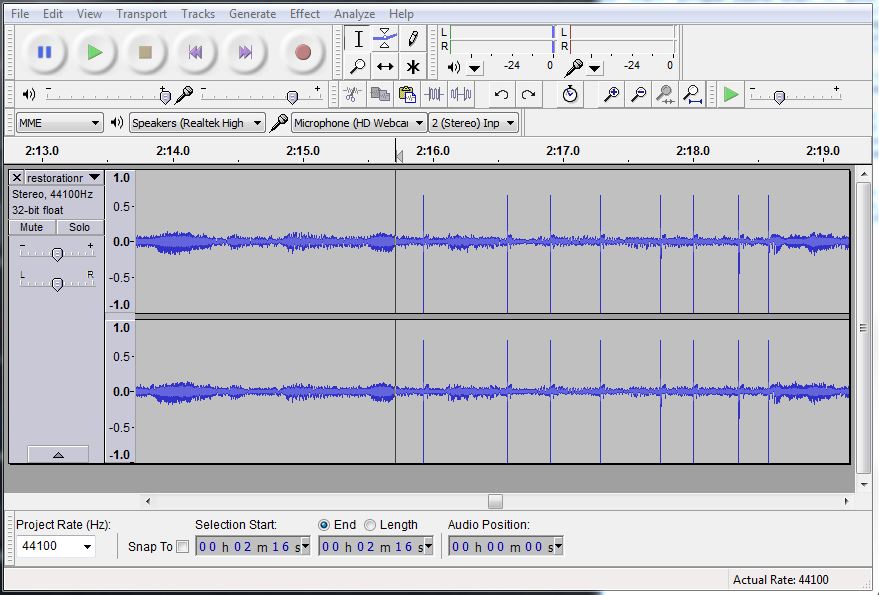Click the Cut (scissors) icon
This screenshot has height=595, width=879.
352,94
